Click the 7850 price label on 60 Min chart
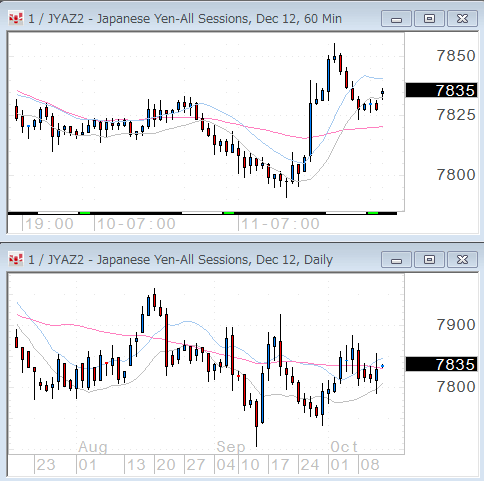This screenshot has width=484, height=481. (456, 56)
